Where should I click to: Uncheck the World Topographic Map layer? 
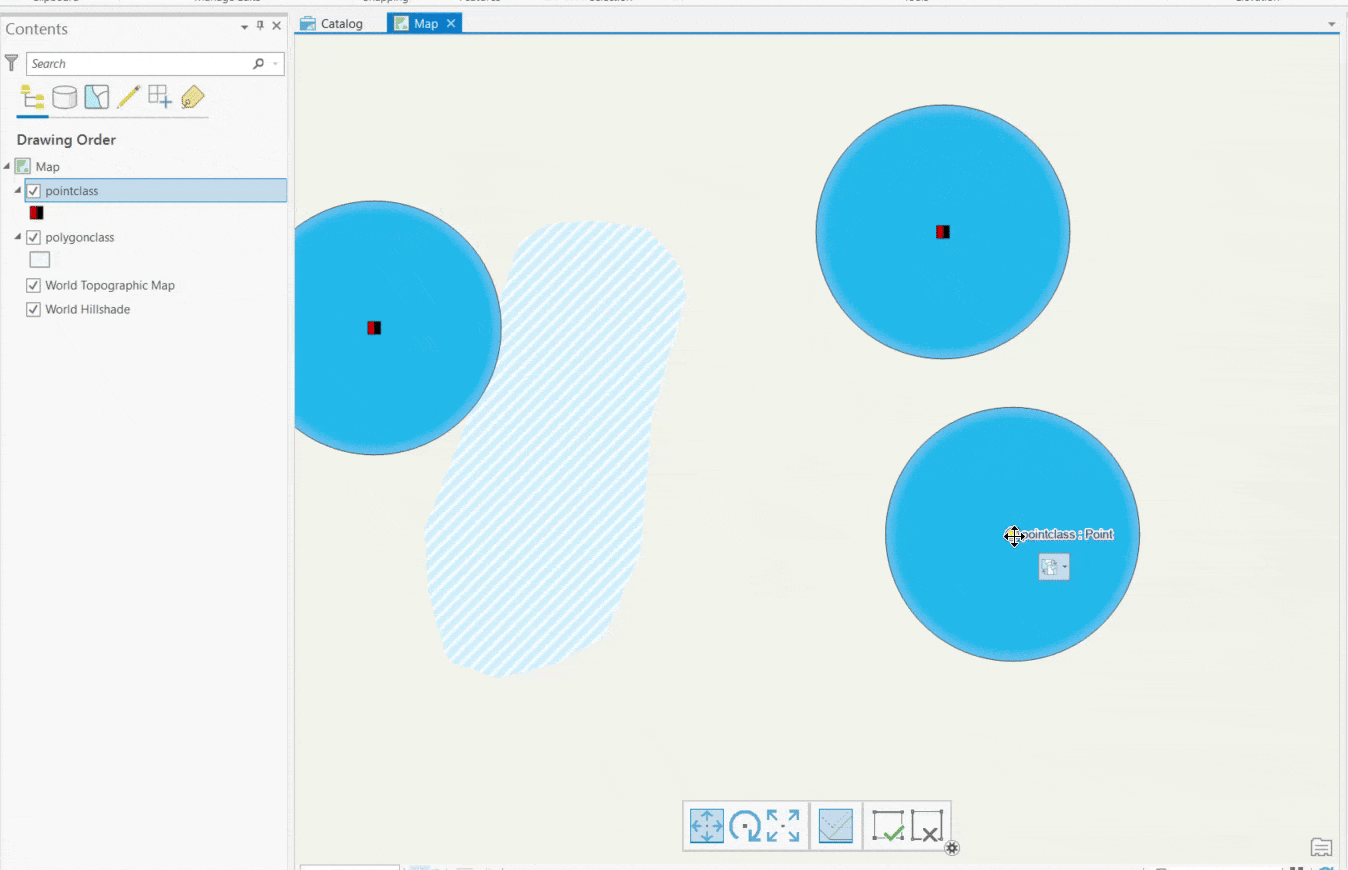(x=33, y=285)
